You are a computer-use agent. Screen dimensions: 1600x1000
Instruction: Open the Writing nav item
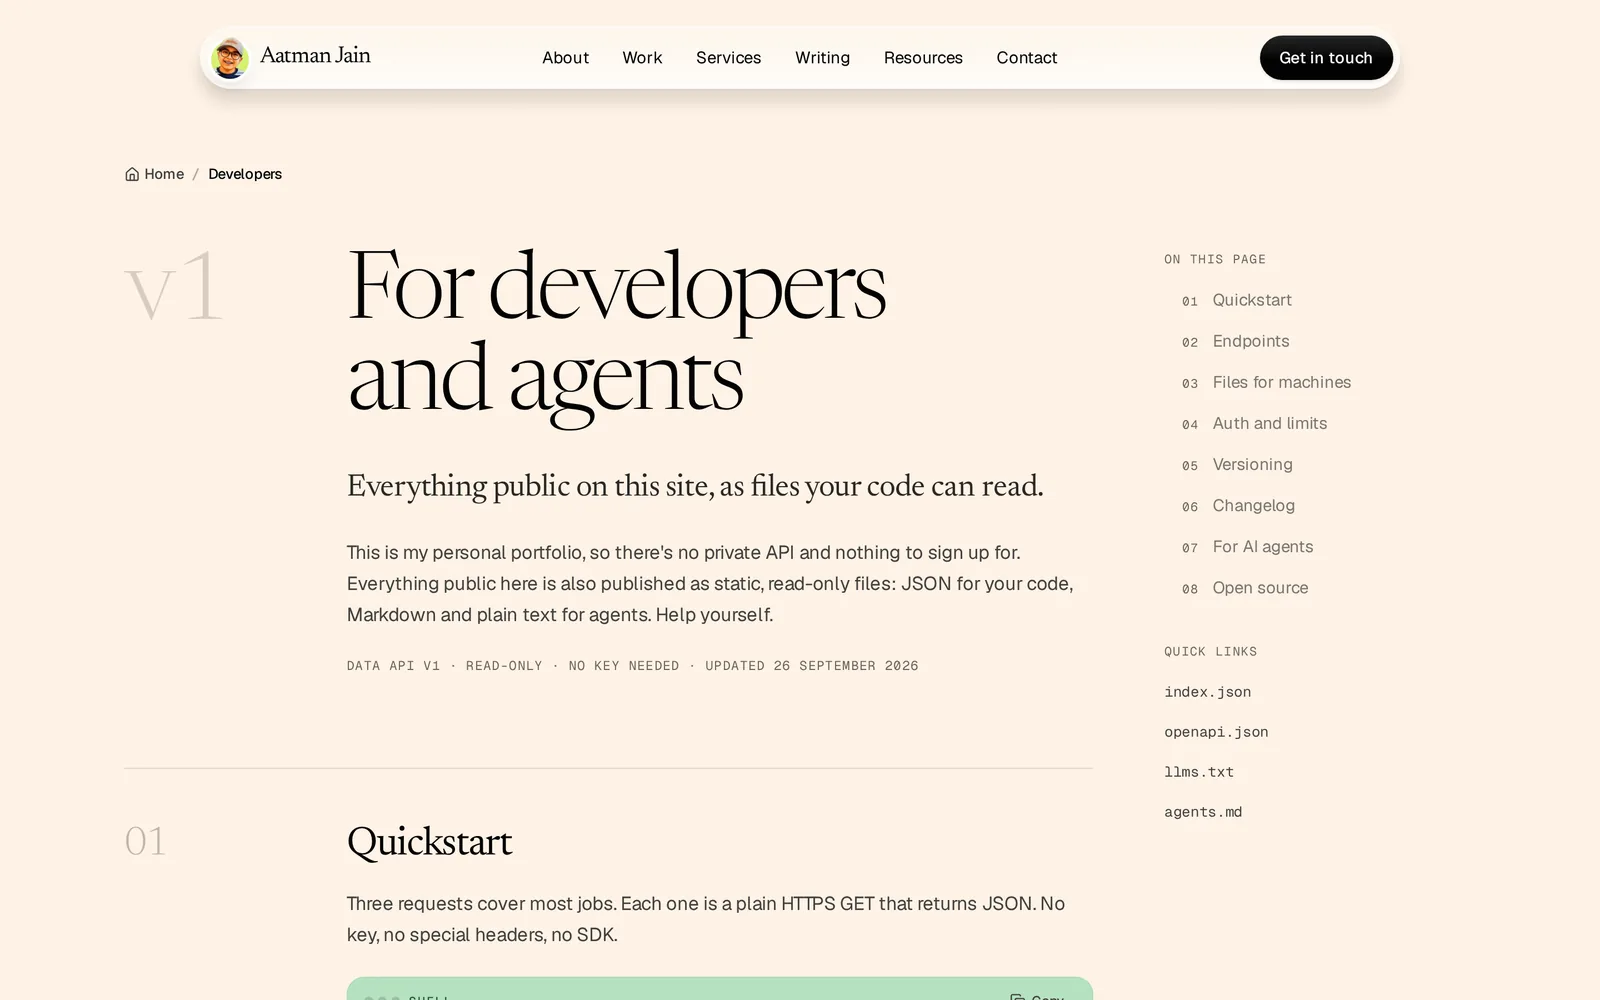coord(822,58)
